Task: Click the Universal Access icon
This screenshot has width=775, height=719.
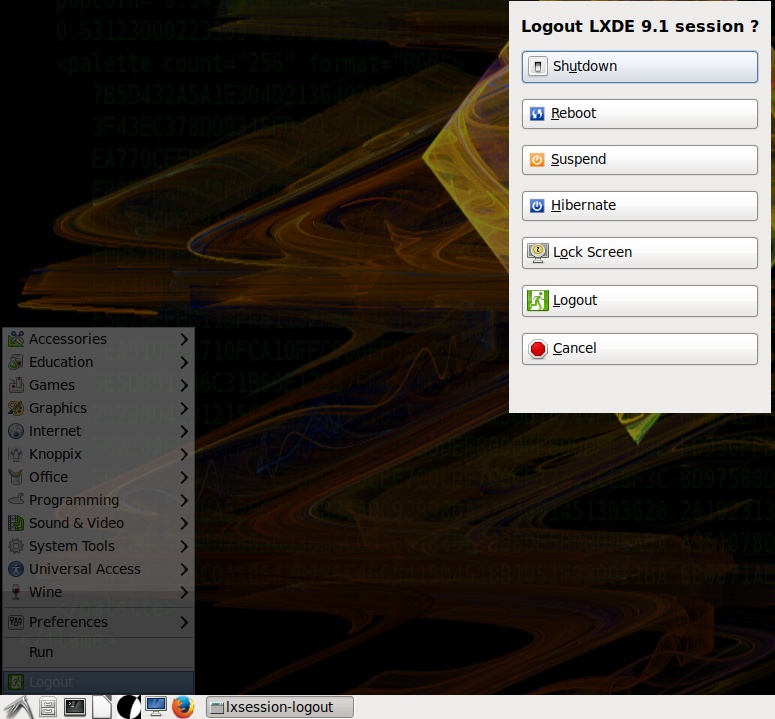Action: pyautogui.click(x=16, y=569)
